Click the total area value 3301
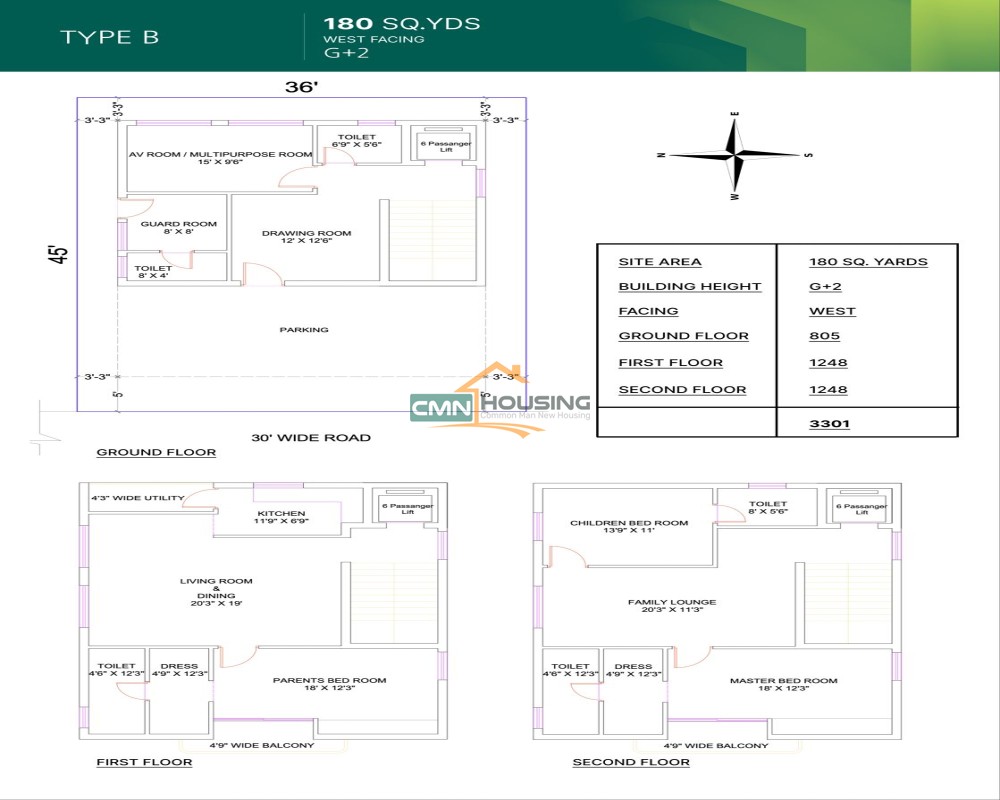This screenshot has width=1000, height=800. 829,423
